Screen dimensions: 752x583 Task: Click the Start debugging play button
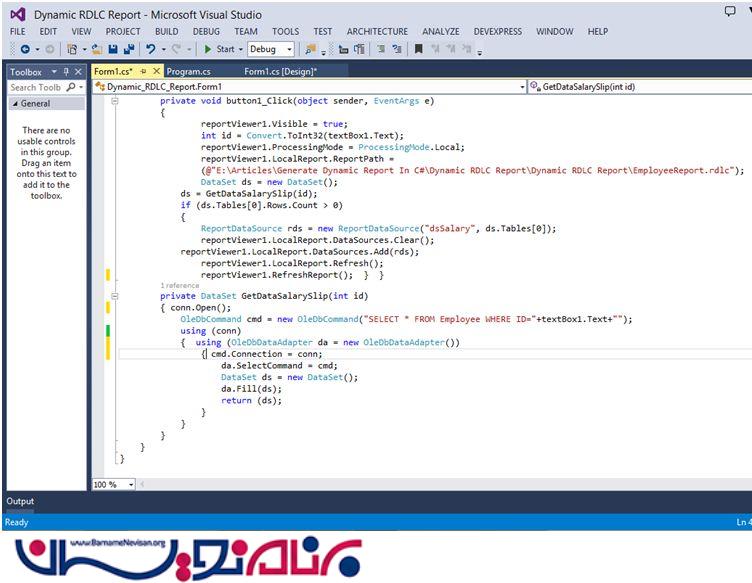[208, 49]
